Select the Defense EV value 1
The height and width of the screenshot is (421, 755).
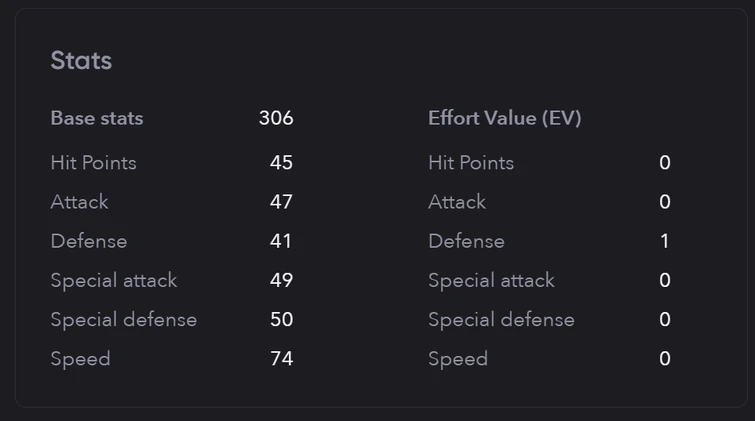click(665, 241)
